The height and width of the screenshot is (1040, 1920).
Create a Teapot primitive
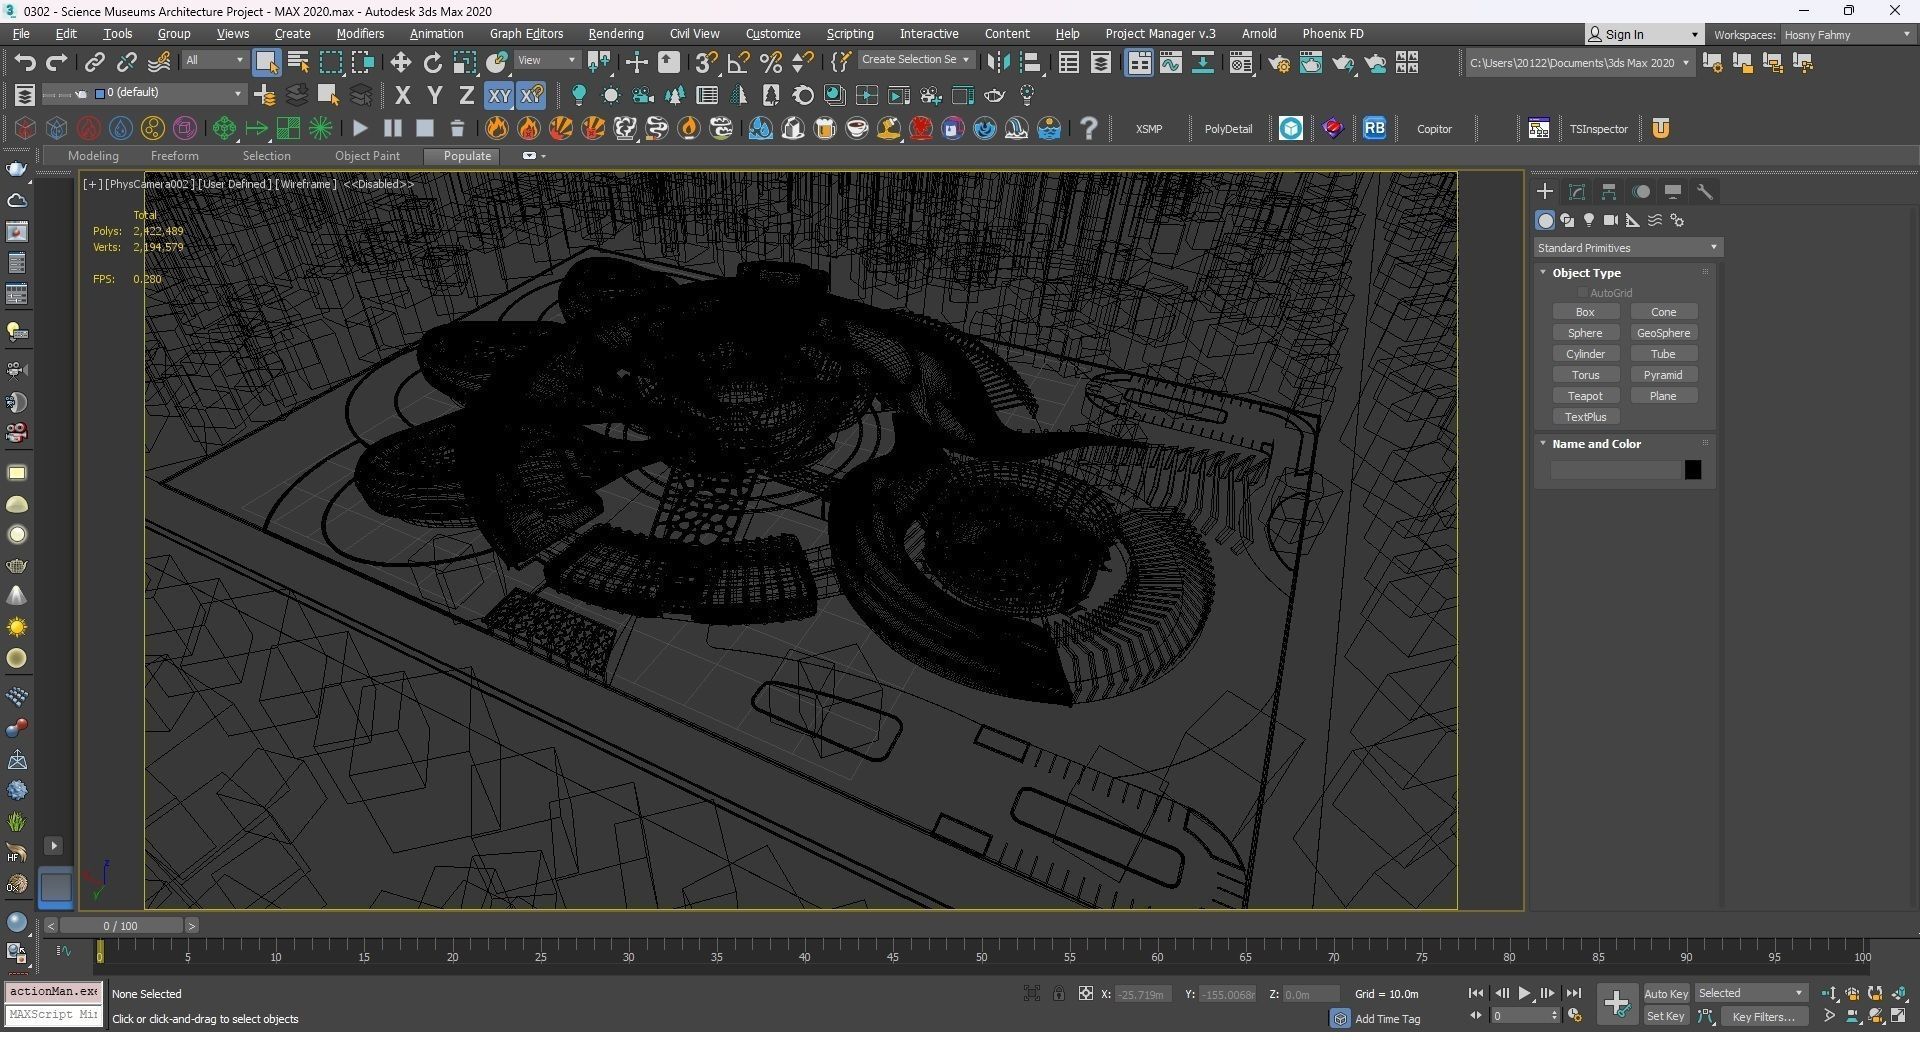click(1585, 397)
